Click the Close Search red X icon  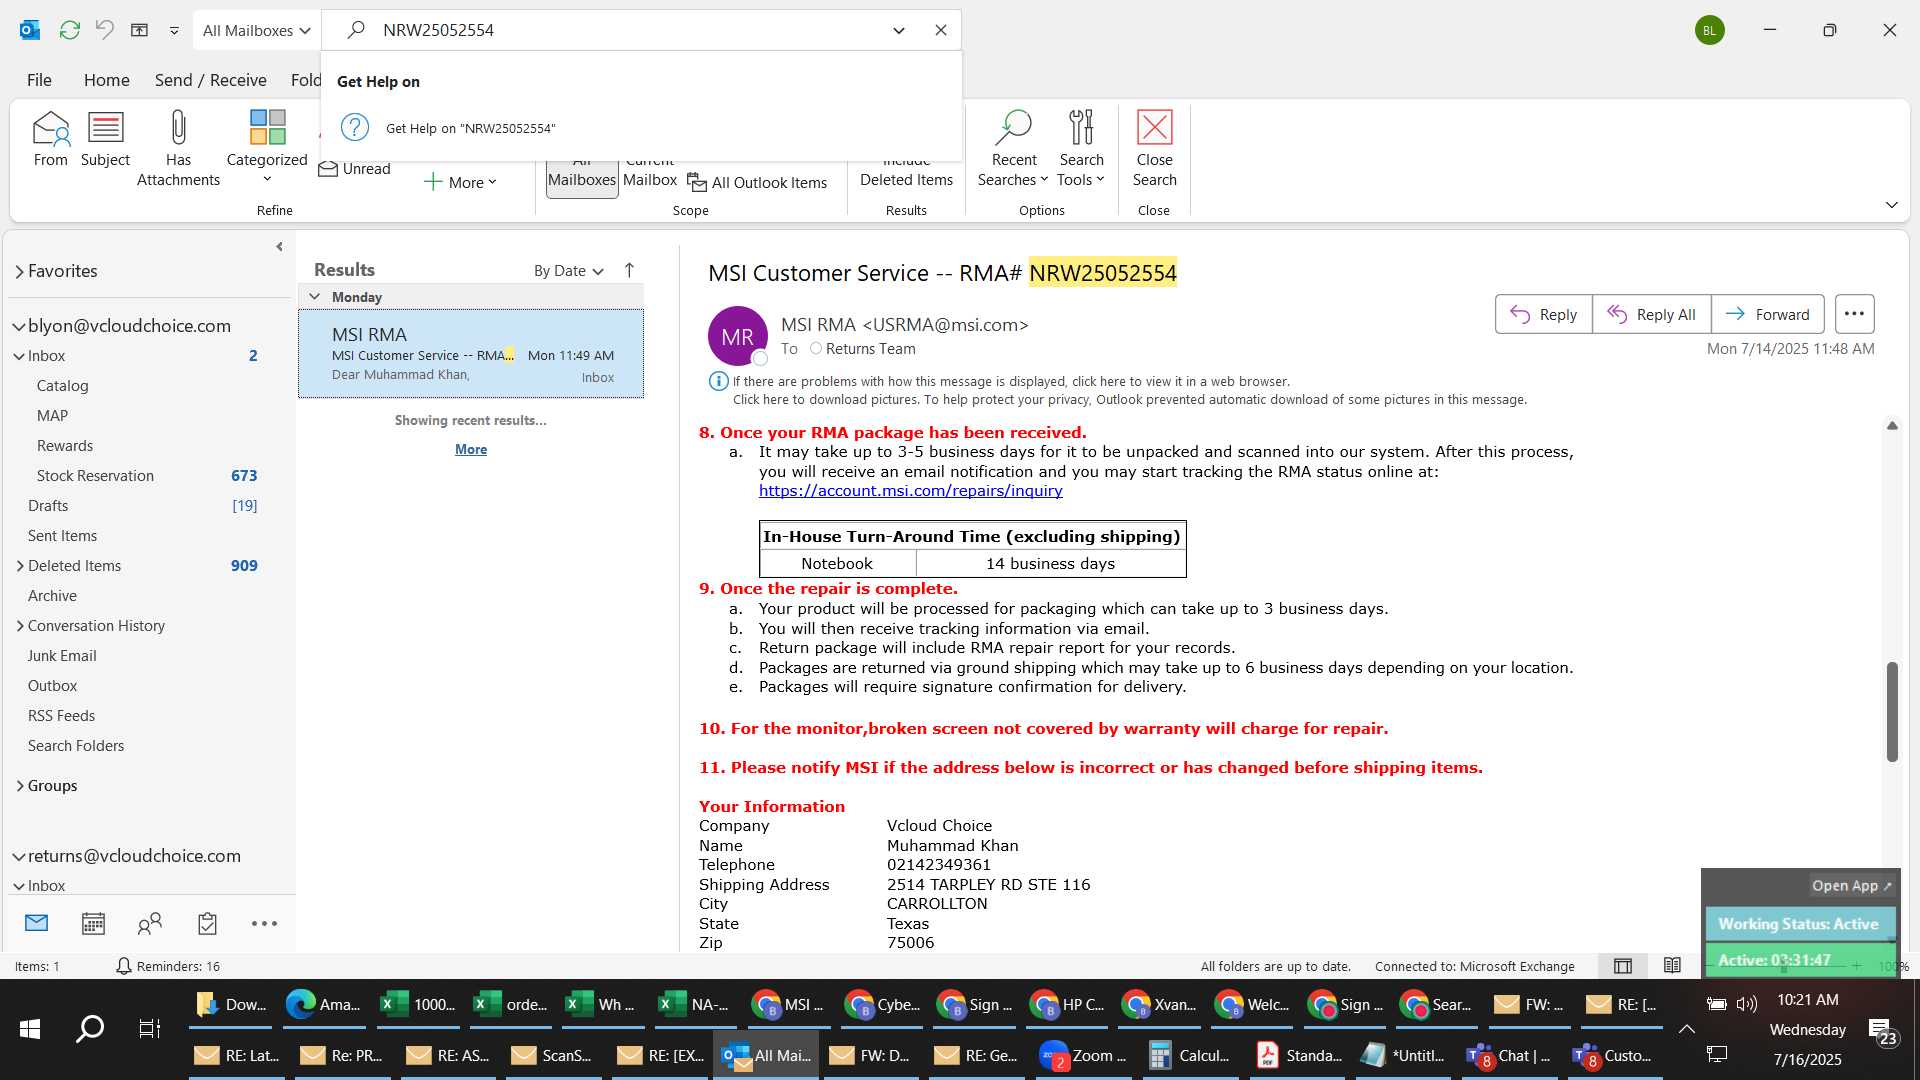[1154, 148]
